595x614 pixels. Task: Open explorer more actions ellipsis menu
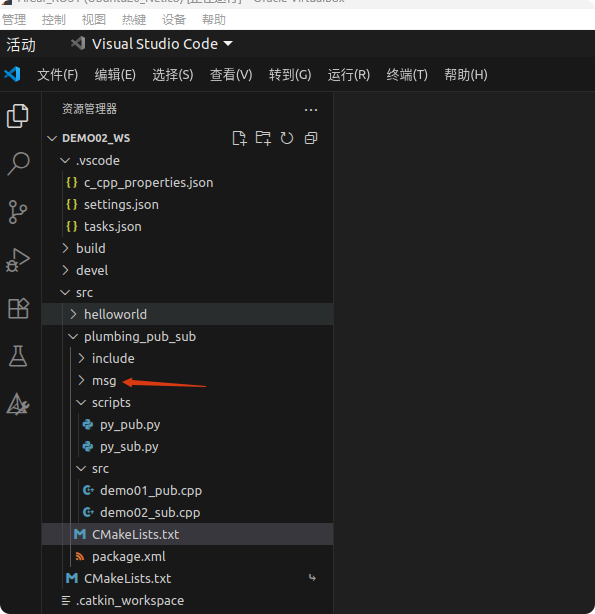(311, 110)
